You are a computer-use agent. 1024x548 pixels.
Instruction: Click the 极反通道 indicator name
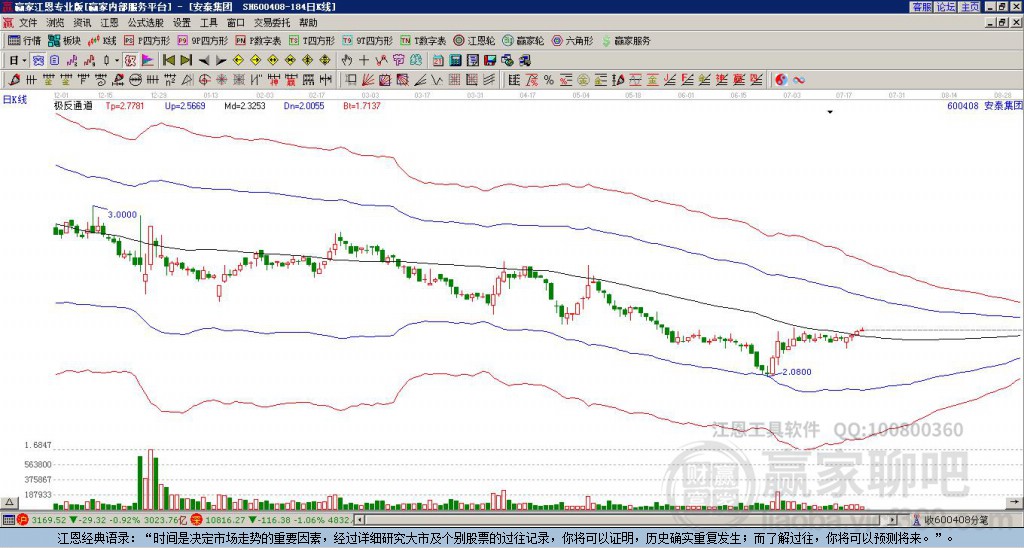coord(73,105)
